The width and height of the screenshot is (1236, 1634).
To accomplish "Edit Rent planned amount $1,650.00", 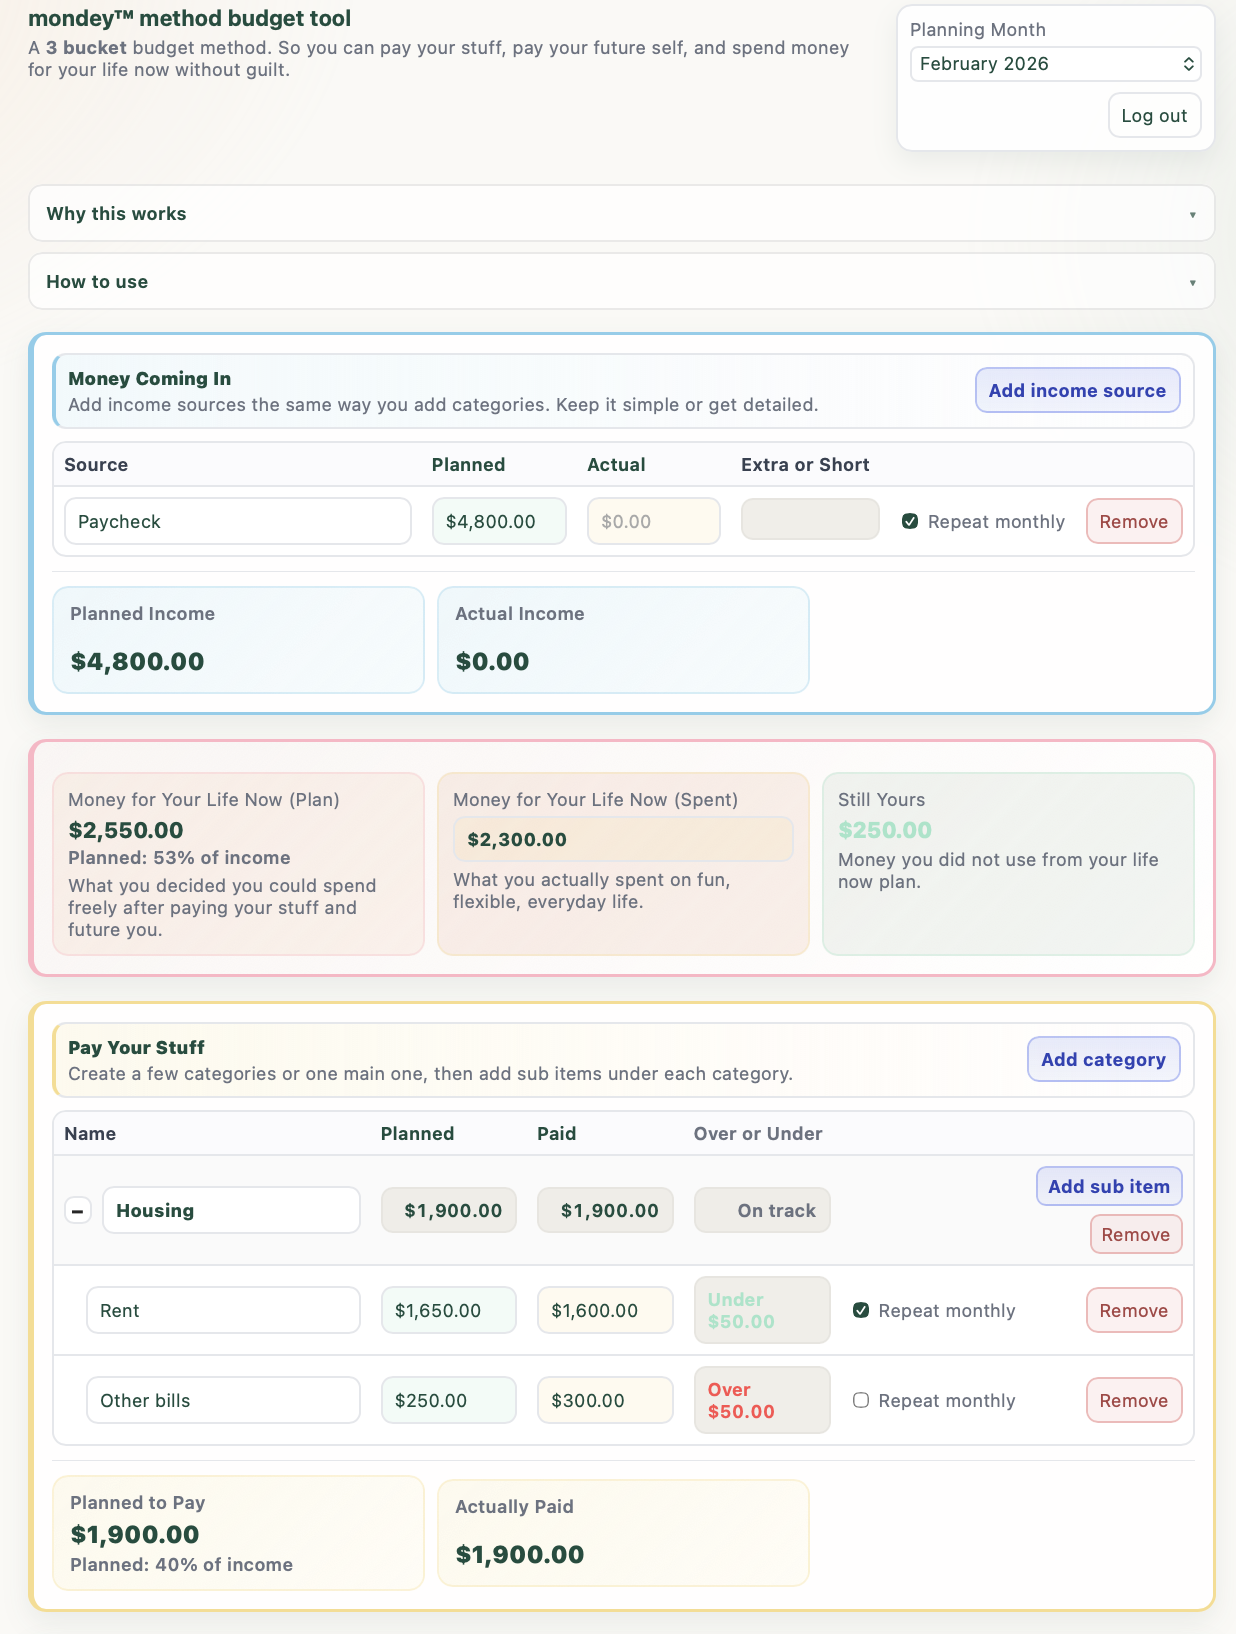I will pyautogui.click(x=449, y=1310).
